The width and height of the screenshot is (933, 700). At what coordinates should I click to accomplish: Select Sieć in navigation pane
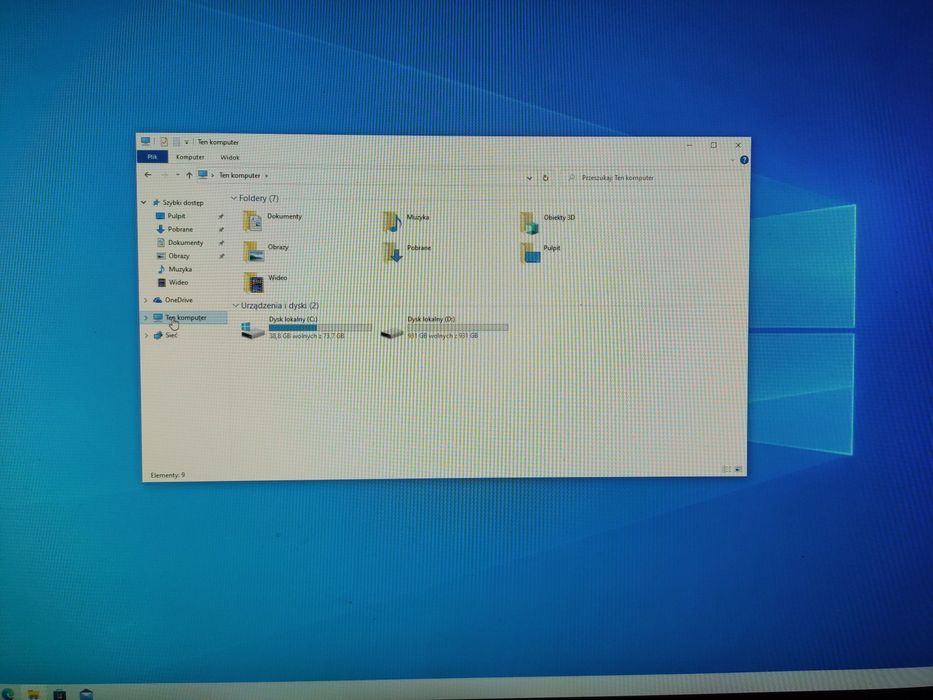coord(171,335)
